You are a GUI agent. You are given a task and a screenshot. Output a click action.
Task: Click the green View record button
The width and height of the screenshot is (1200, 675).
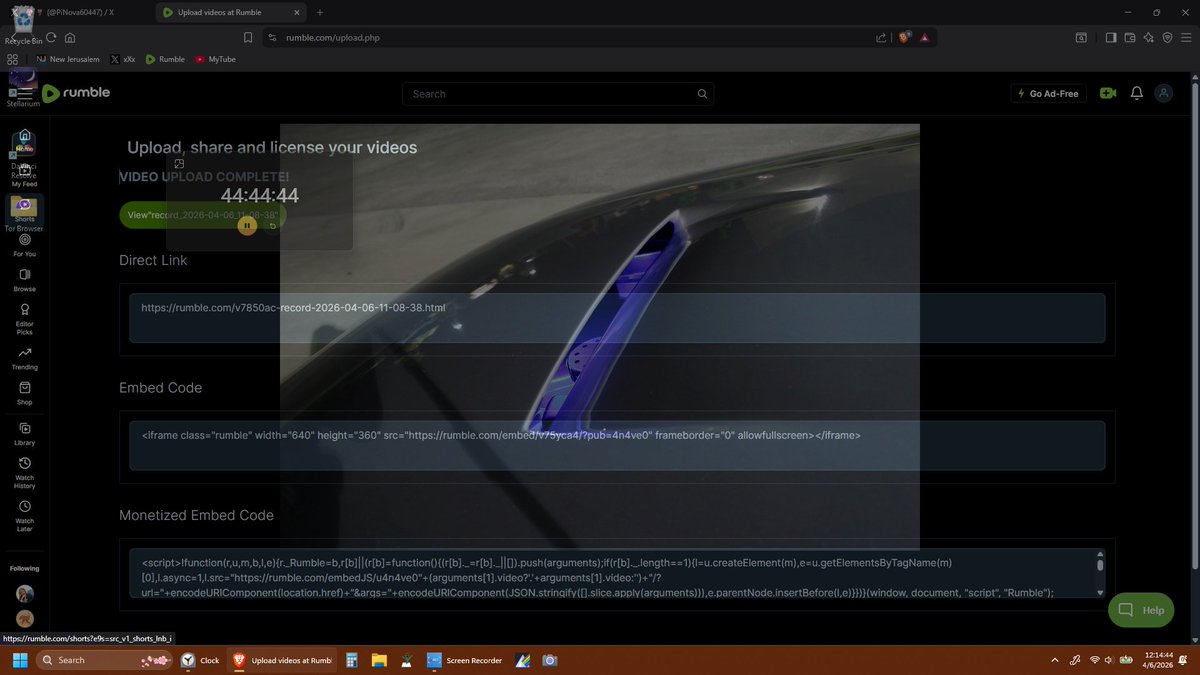203,215
